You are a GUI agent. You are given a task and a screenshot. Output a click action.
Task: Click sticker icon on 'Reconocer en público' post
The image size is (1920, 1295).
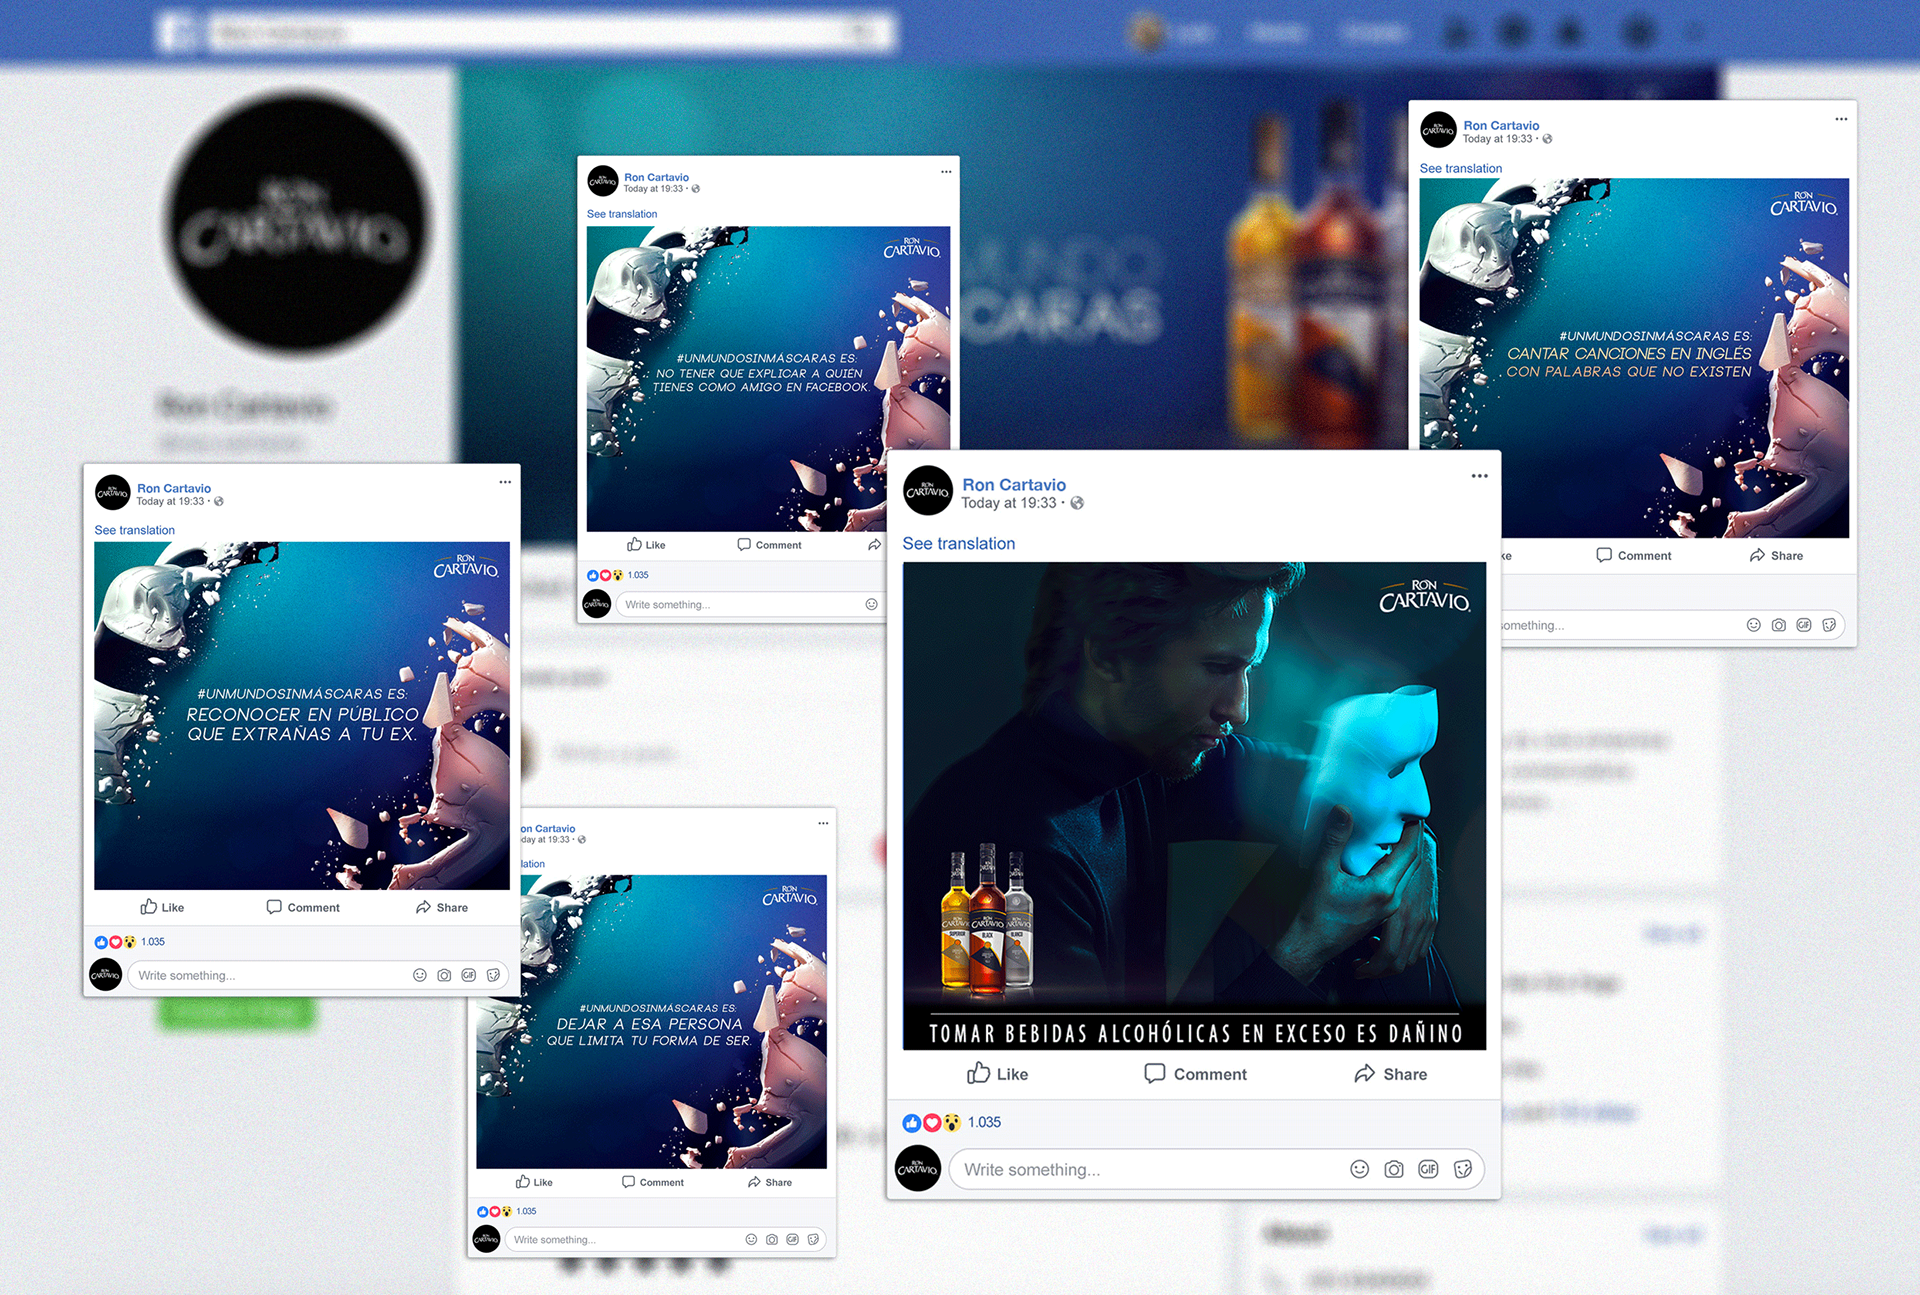(493, 975)
